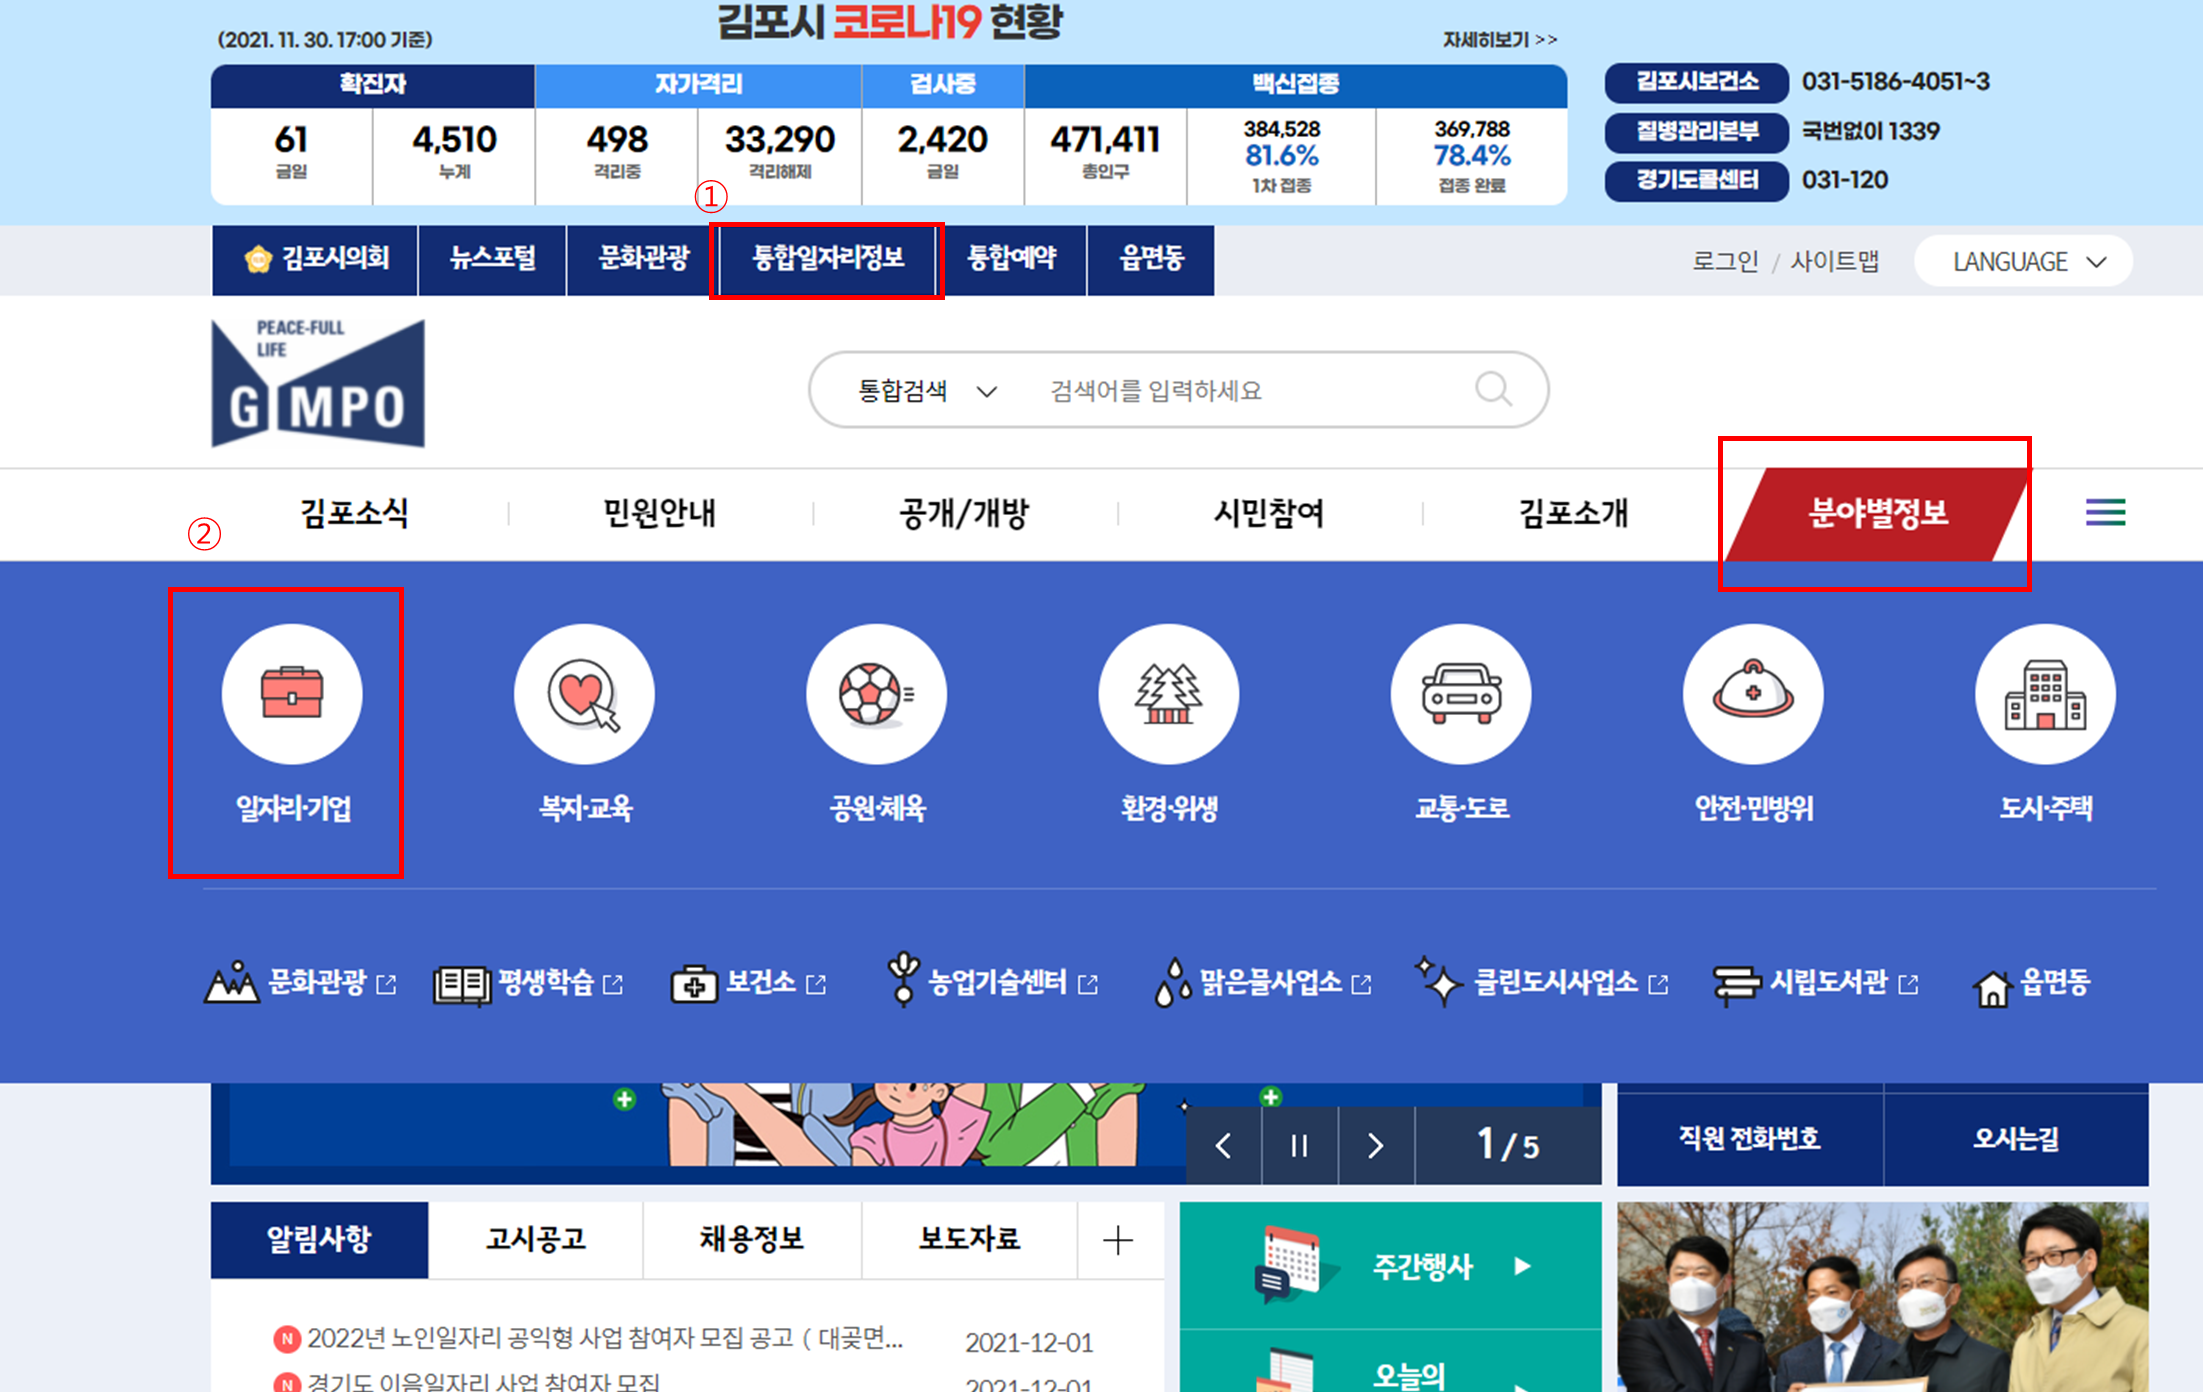
Task: Click the search magnifier icon
Action: tap(1493, 389)
